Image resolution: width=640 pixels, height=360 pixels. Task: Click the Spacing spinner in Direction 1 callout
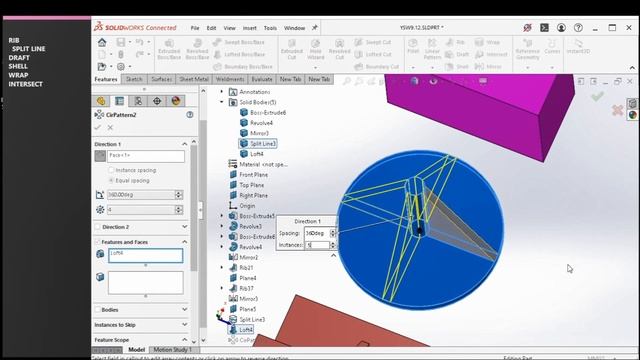pyautogui.click(x=333, y=233)
